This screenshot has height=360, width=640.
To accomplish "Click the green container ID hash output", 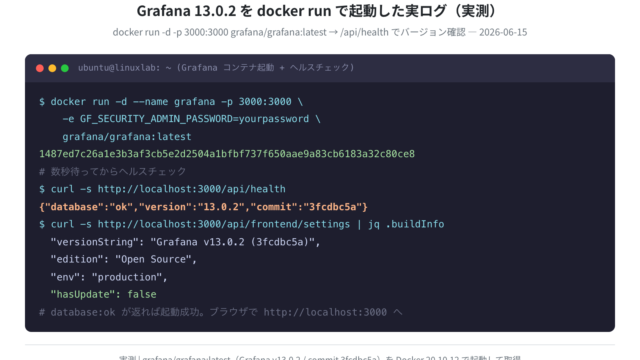I will (x=227, y=154).
